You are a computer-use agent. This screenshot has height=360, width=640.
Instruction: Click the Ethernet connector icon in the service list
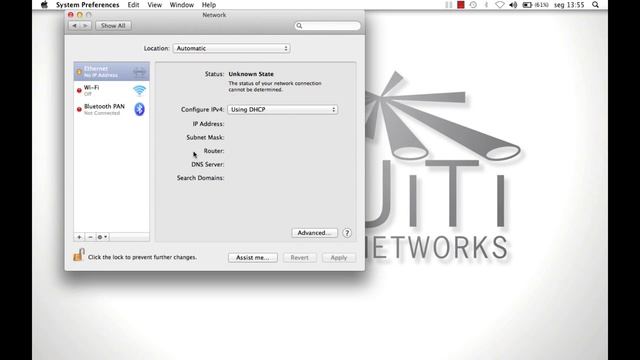pos(139,72)
